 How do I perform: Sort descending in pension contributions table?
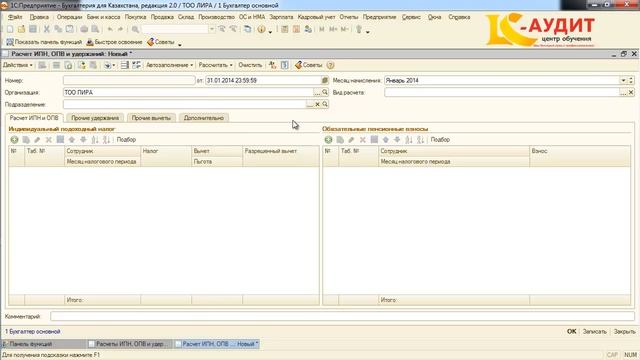tap(421, 140)
